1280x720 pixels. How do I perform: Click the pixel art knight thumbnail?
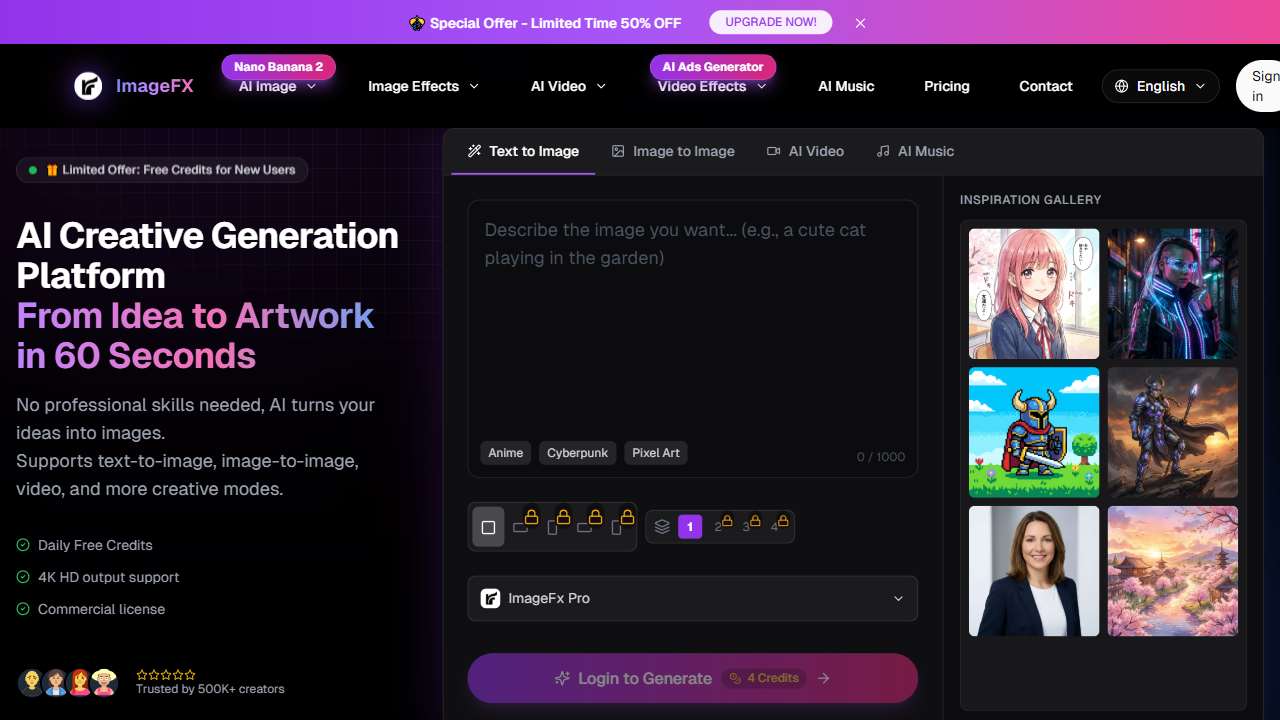(x=1034, y=432)
